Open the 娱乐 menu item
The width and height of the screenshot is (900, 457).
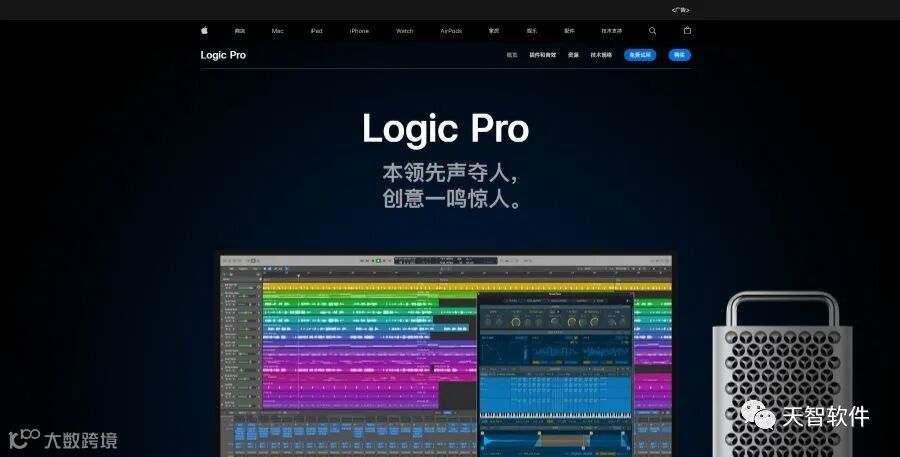tap(532, 31)
